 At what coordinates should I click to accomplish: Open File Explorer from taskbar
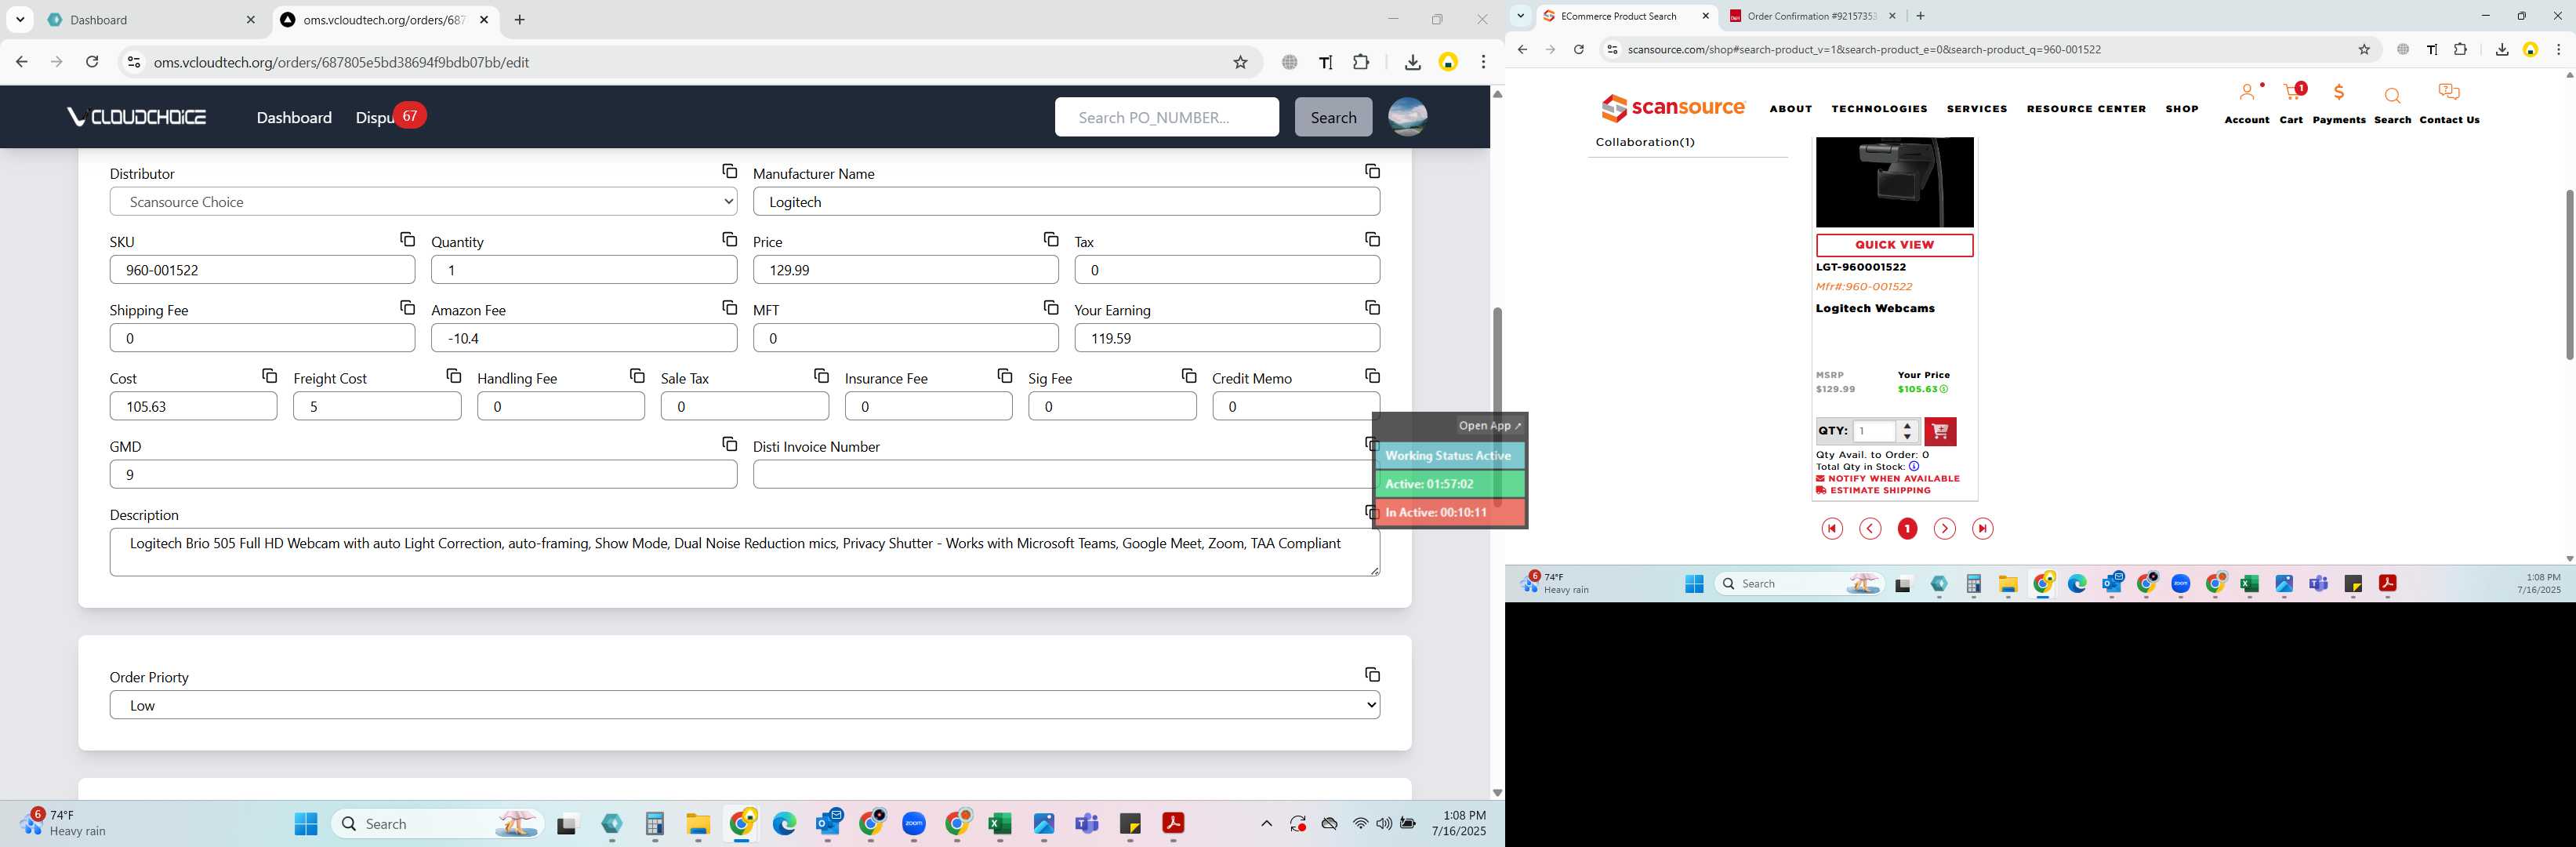[x=697, y=824]
